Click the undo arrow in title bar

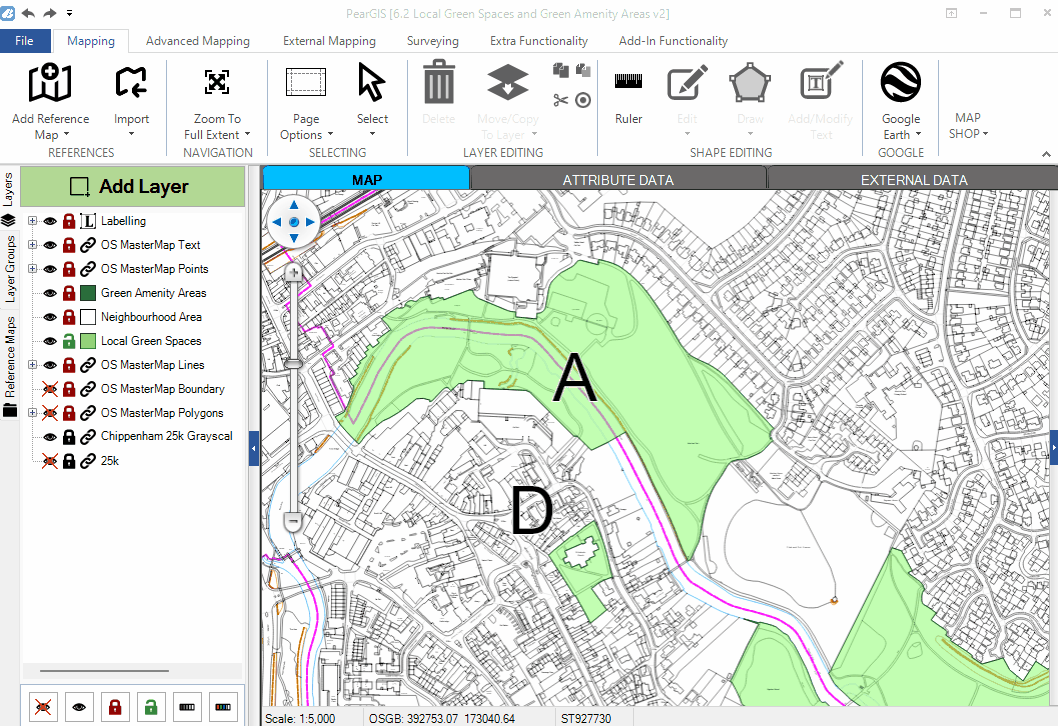pos(28,13)
